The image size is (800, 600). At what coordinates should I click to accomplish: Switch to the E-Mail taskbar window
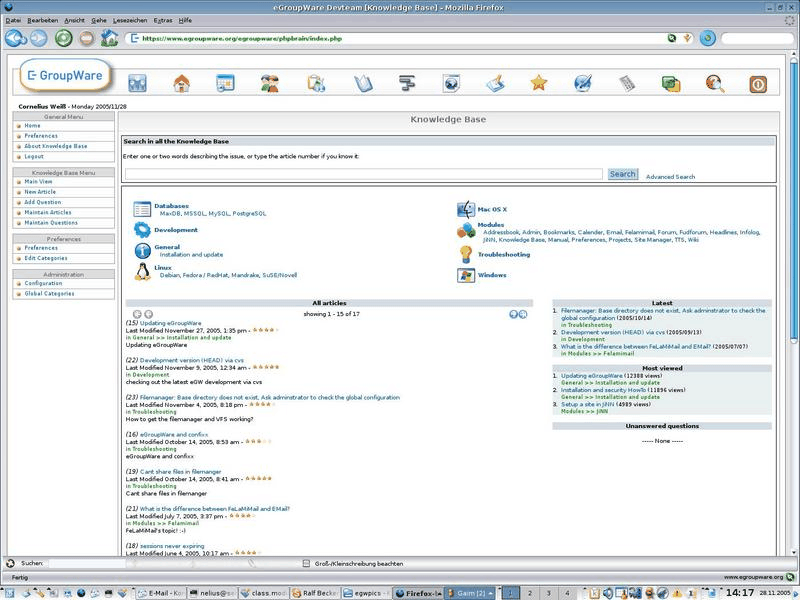click(161, 593)
